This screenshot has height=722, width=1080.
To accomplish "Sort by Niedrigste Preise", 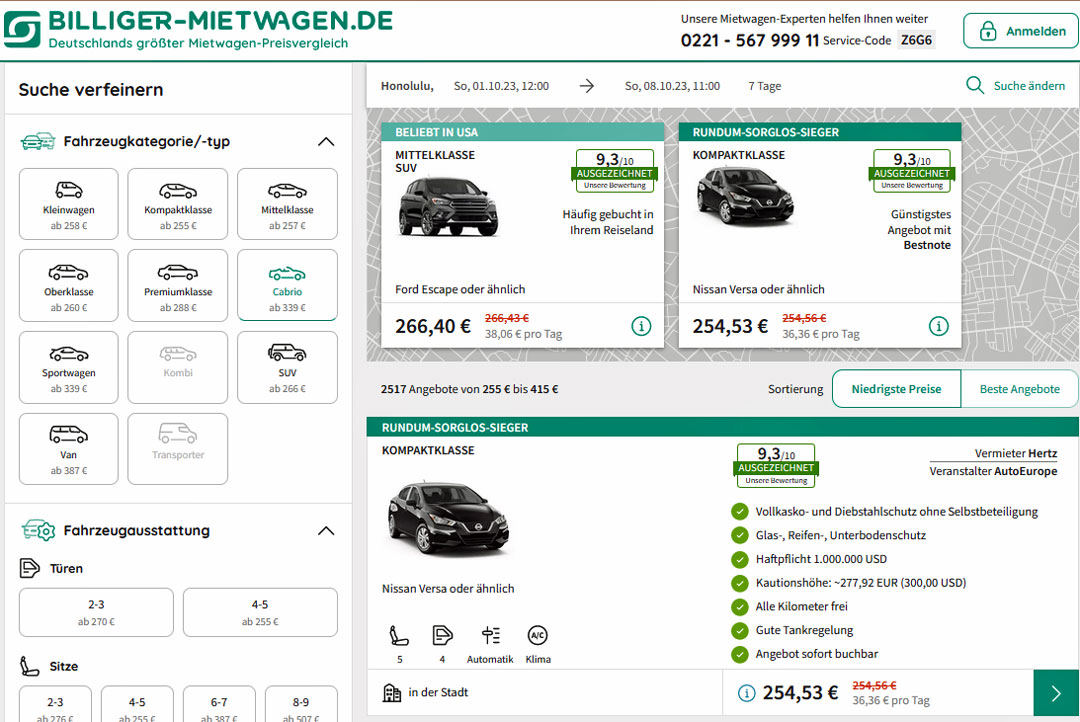I will (x=896, y=389).
